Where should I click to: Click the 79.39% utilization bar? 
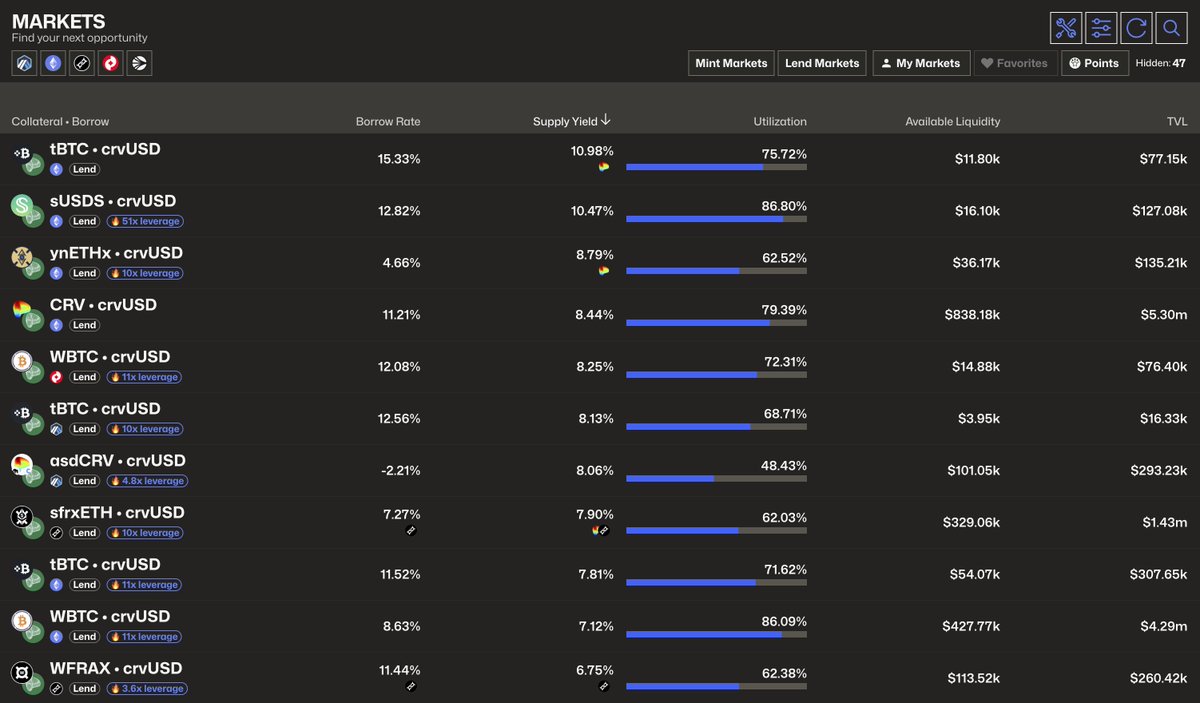pos(716,323)
